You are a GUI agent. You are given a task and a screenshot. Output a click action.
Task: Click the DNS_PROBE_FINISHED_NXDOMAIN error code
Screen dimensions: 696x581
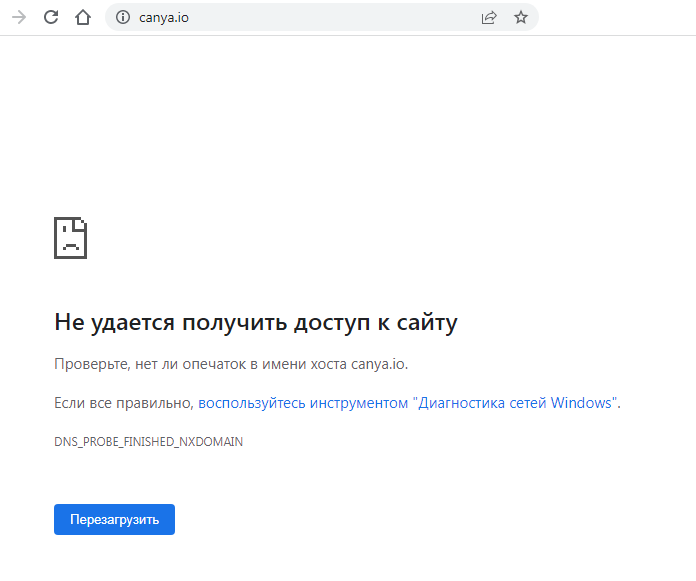[148, 441]
